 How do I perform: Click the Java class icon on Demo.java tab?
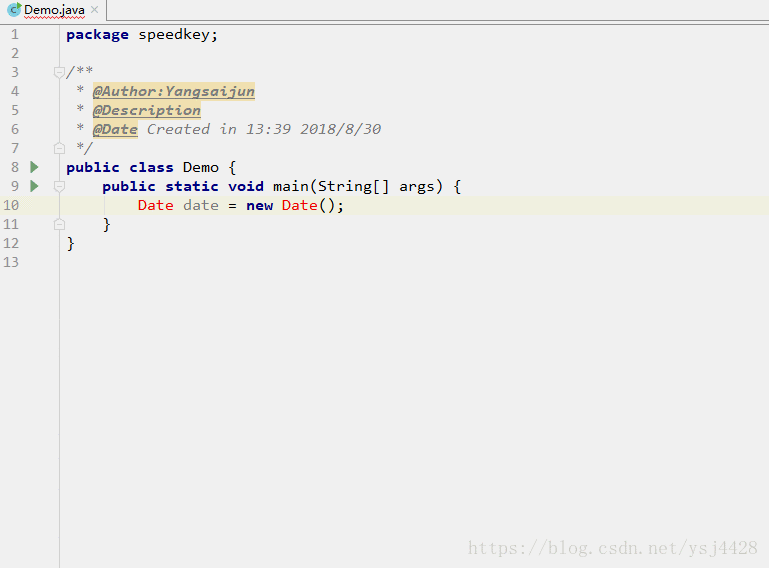pos(14,9)
